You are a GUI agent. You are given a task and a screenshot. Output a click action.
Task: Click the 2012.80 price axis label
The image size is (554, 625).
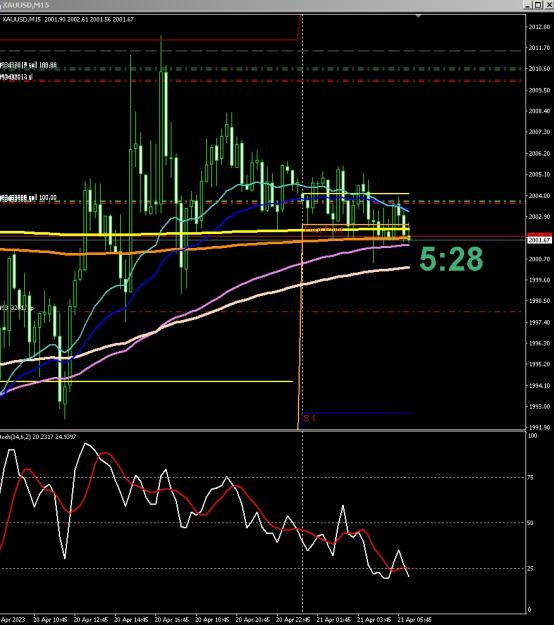[x=539, y=27]
